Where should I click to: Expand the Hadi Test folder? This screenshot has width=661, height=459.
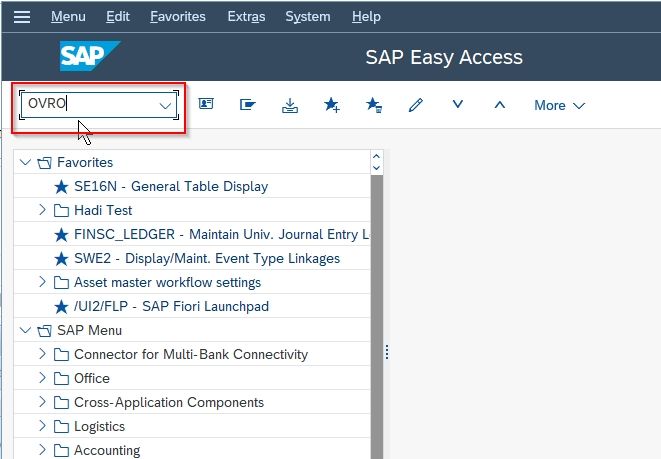pyautogui.click(x=42, y=209)
